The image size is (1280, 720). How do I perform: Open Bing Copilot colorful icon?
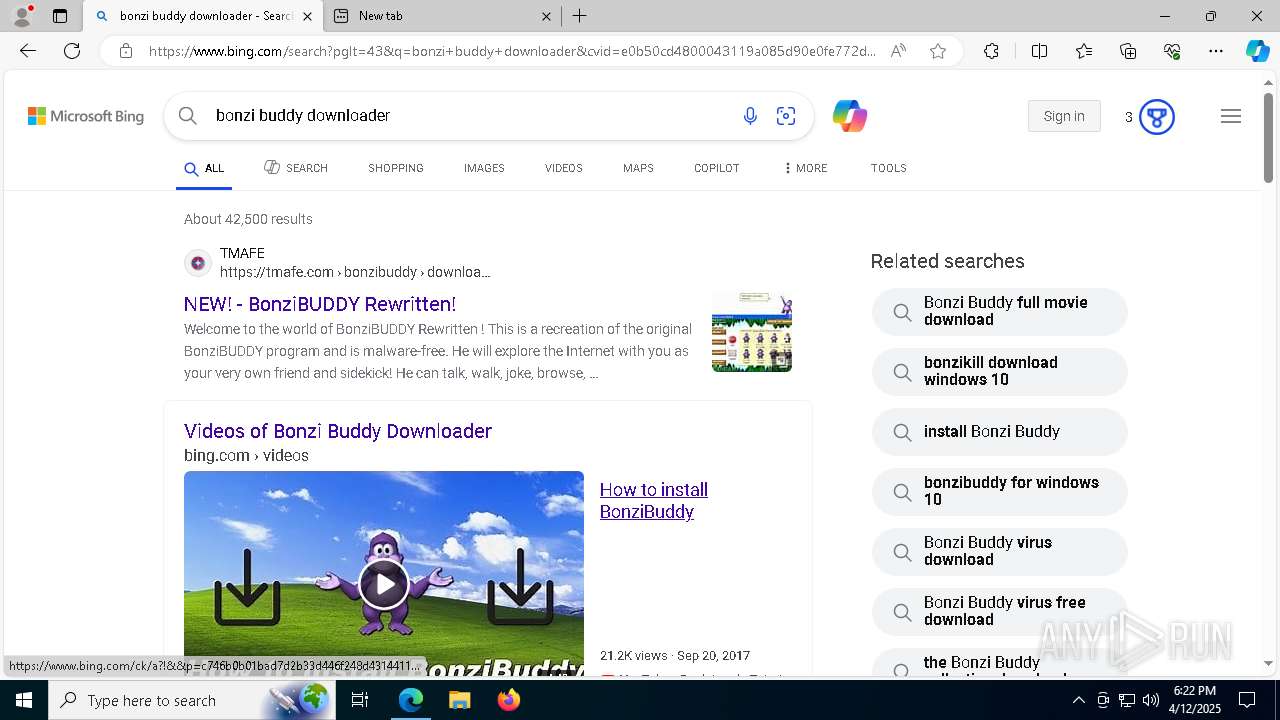pyautogui.click(x=850, y=116)
